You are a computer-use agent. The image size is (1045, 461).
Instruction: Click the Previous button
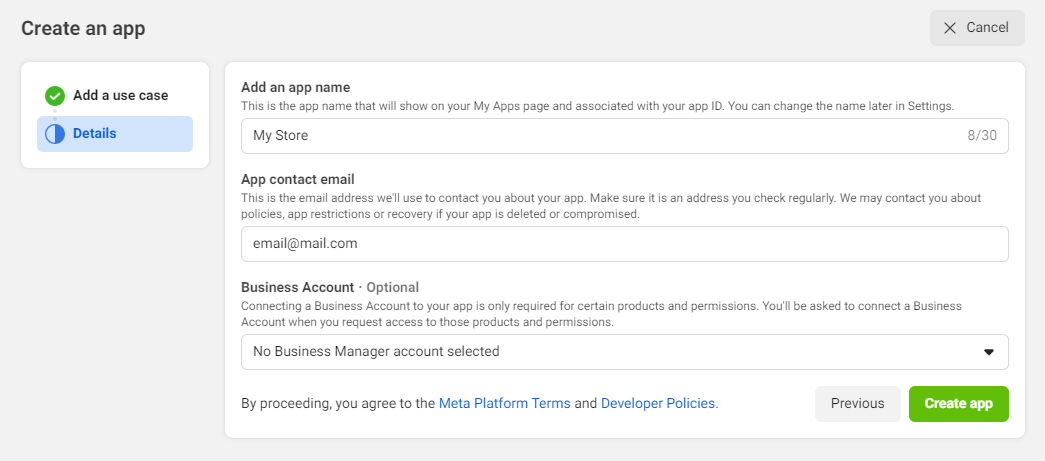click(857, 404)
